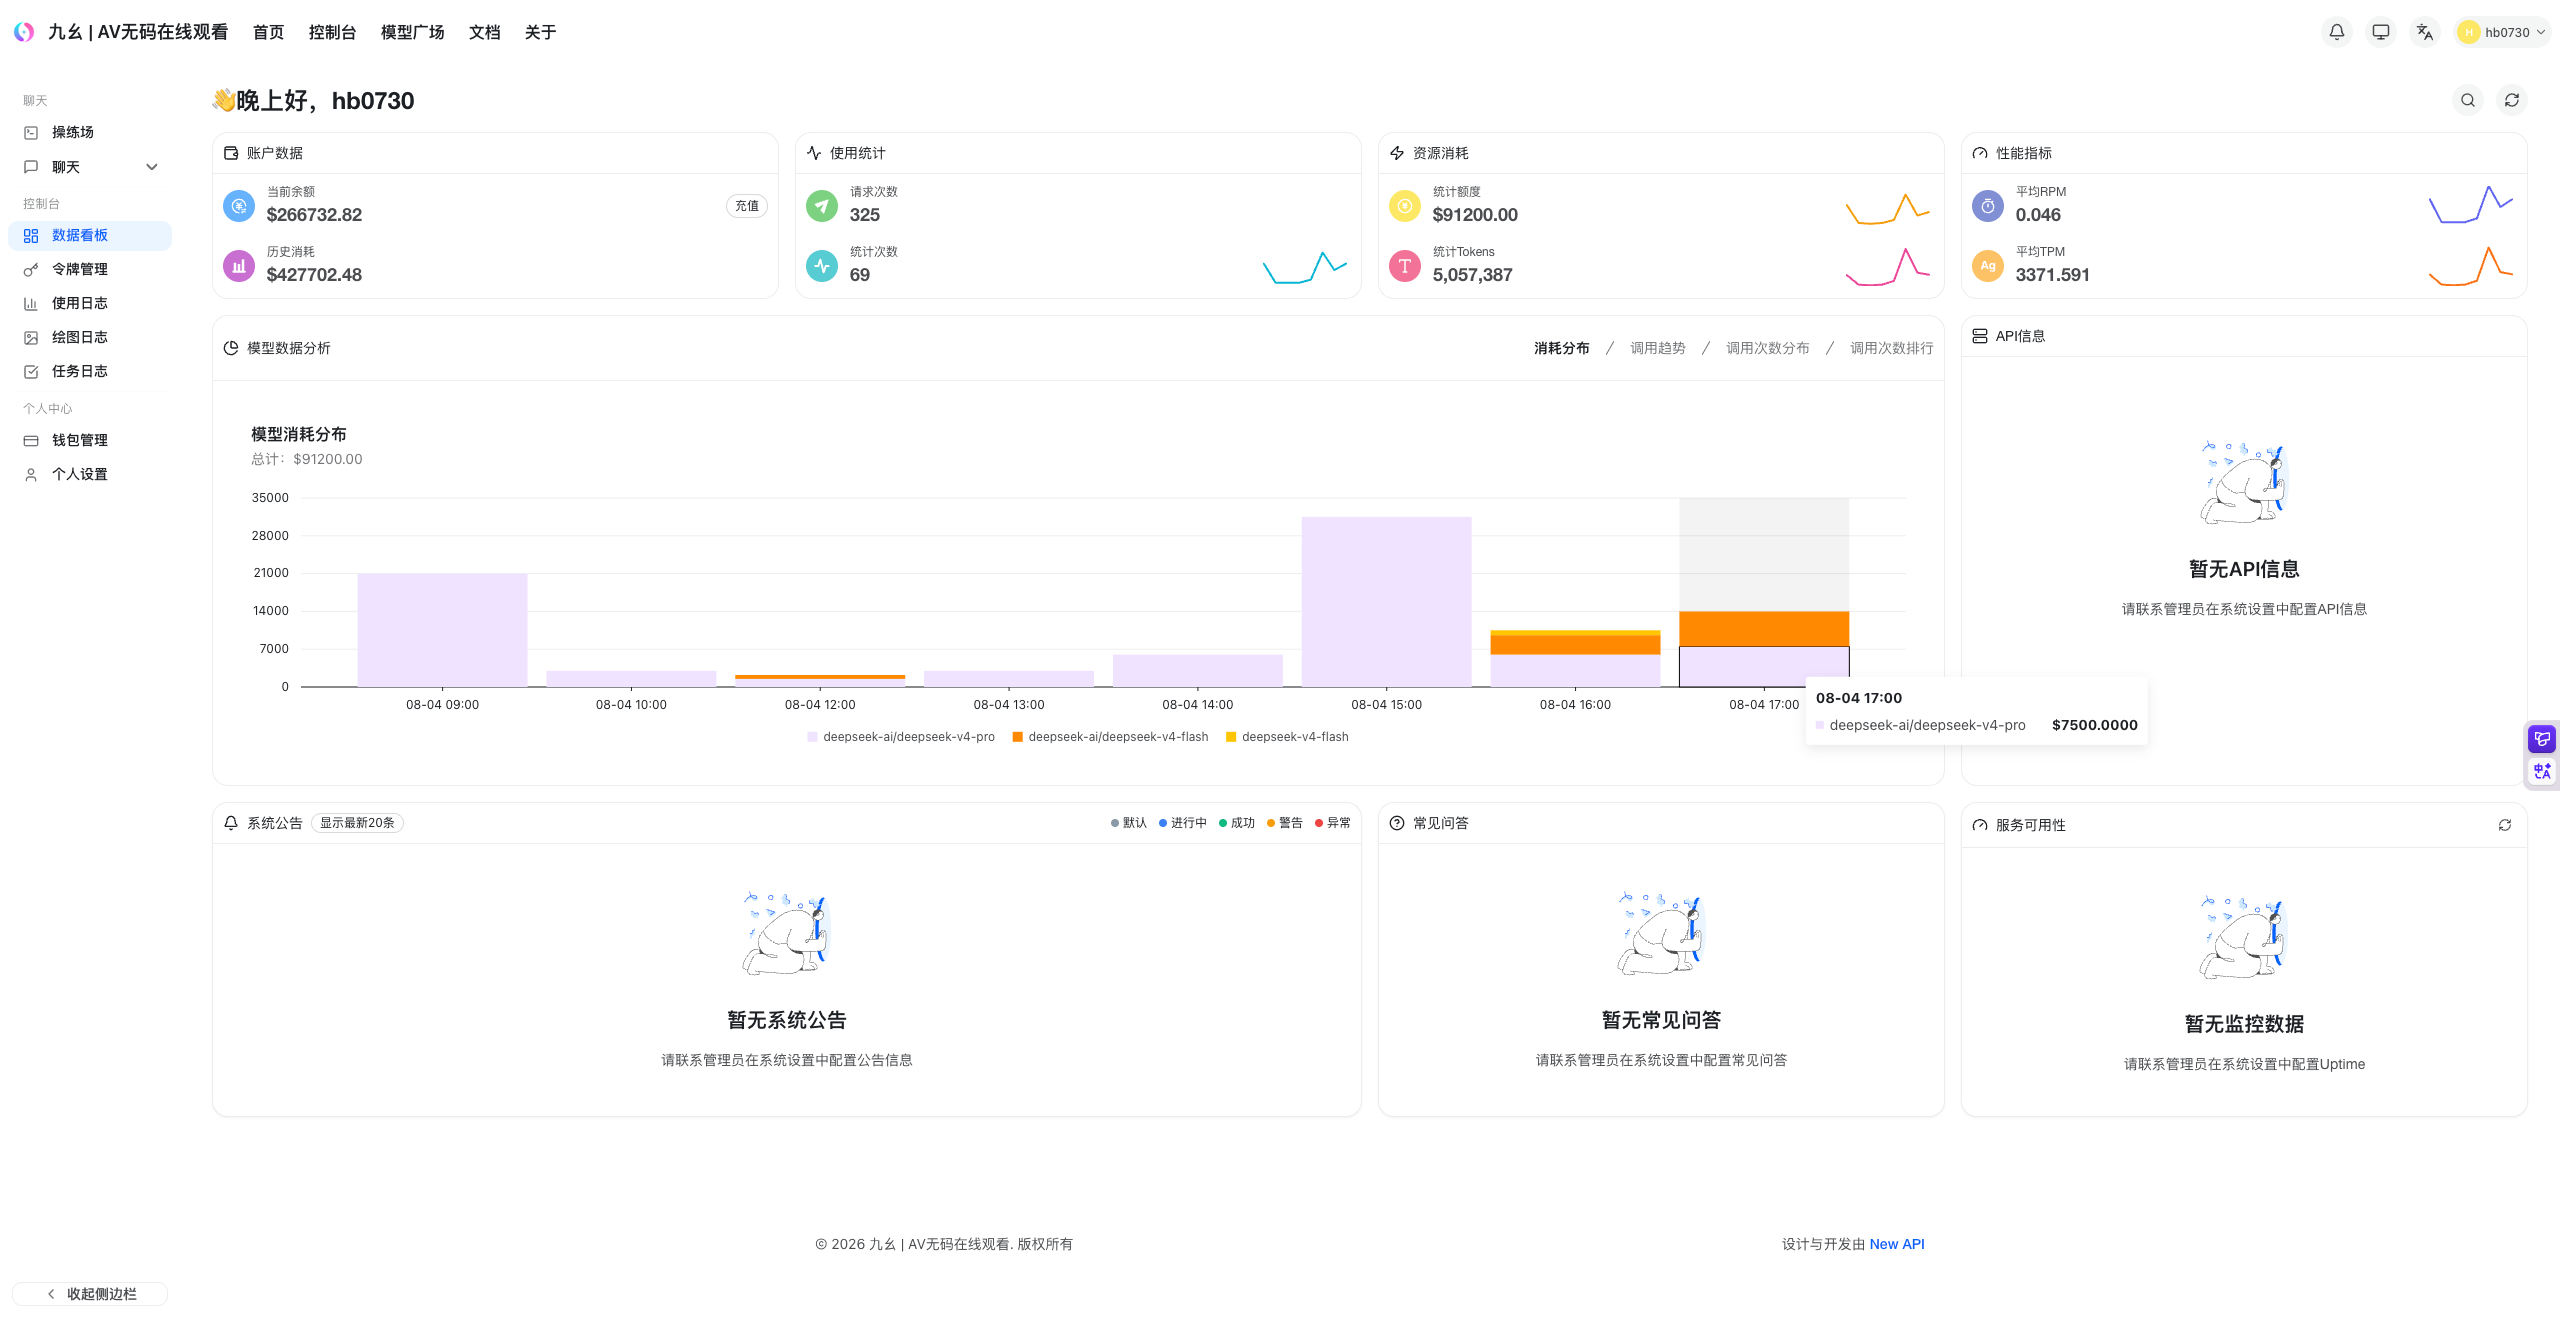Click the purple floating chat widget icon

point(2542,739)
